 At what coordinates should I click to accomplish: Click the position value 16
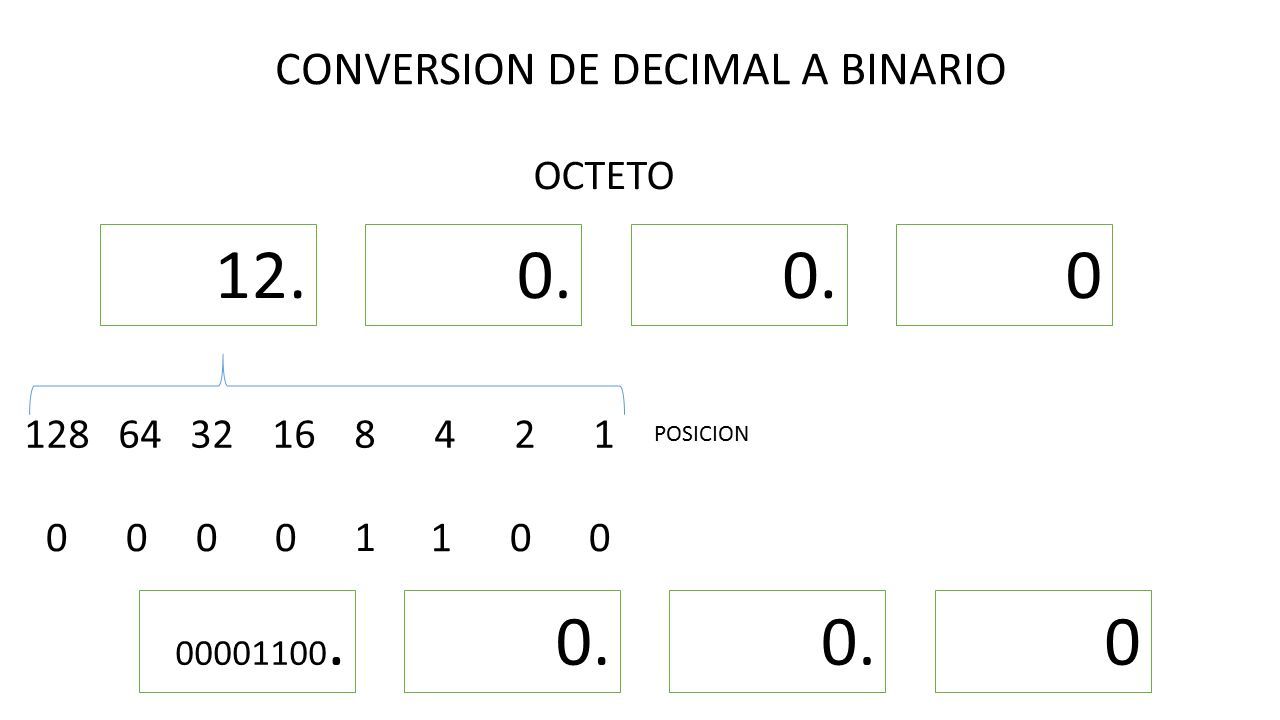pyautogui.click(x=295, y=435)
